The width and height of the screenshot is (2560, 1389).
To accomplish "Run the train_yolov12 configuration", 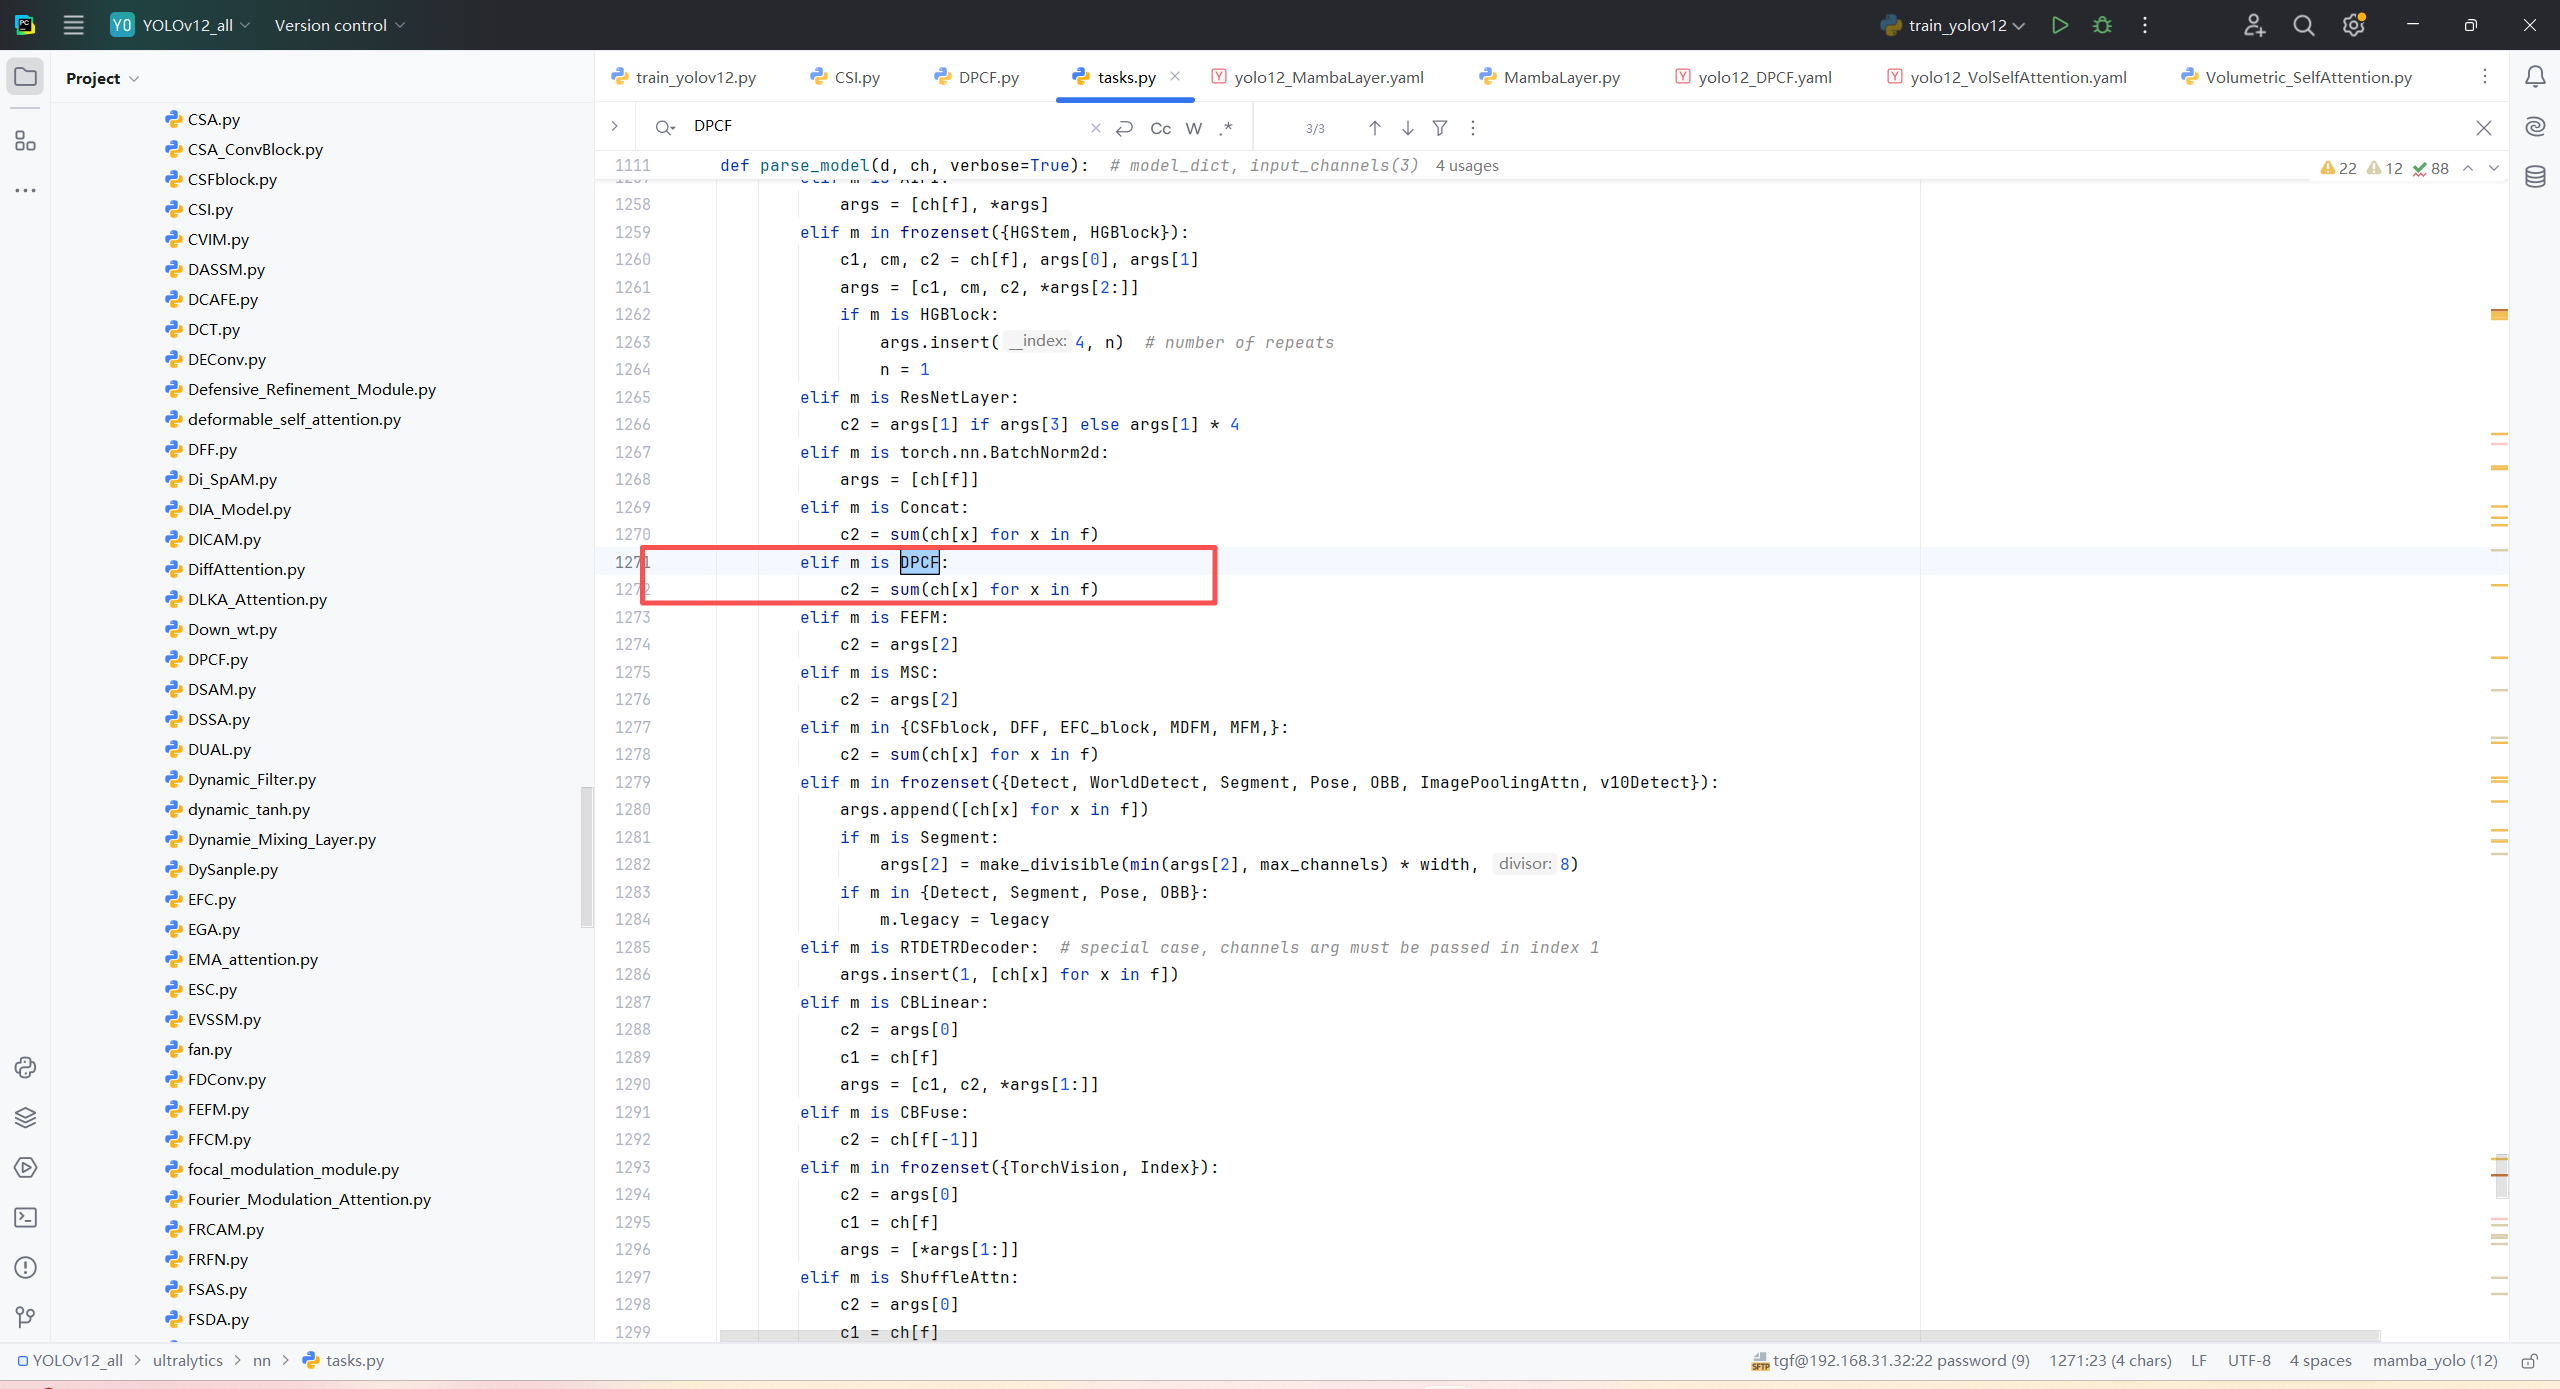I will pyautogui.click(x=2059, y=25).
